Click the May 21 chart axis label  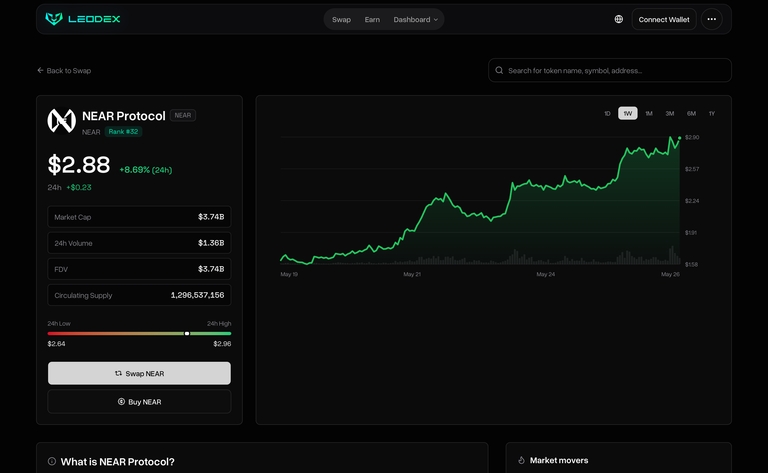[412, 274]
